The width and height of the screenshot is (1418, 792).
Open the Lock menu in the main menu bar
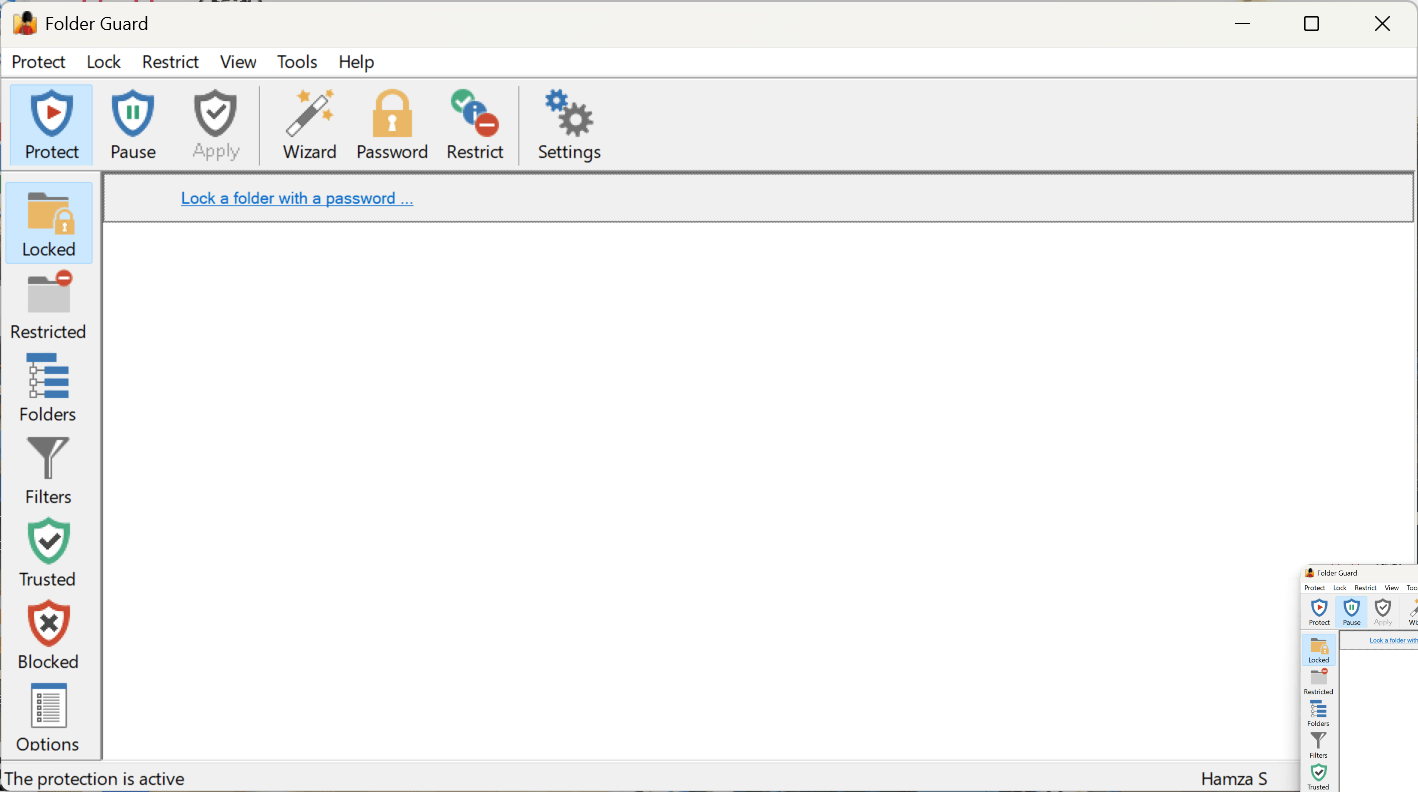104,62
